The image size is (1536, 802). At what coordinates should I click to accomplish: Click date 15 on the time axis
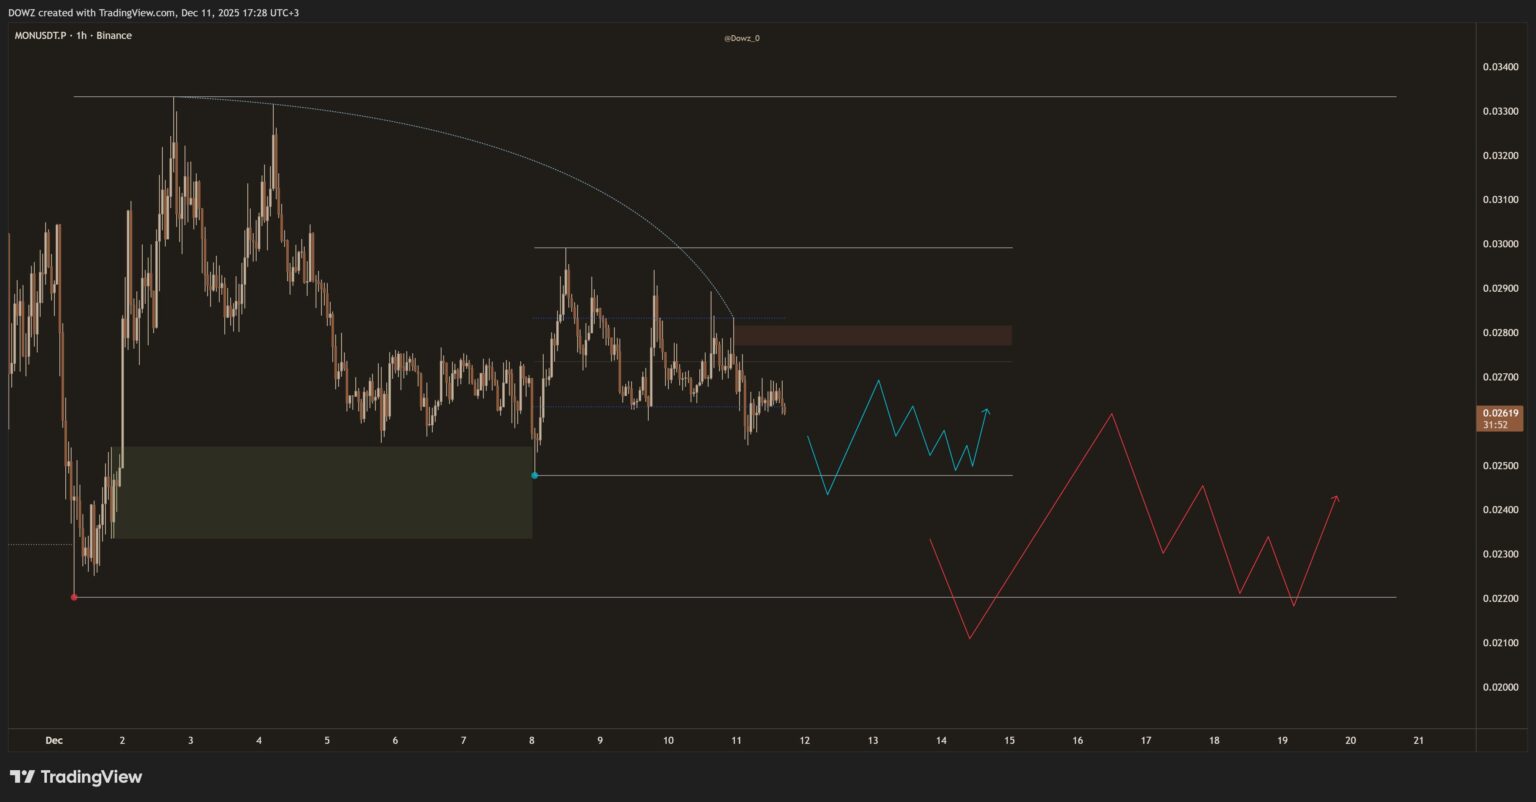1009,741
